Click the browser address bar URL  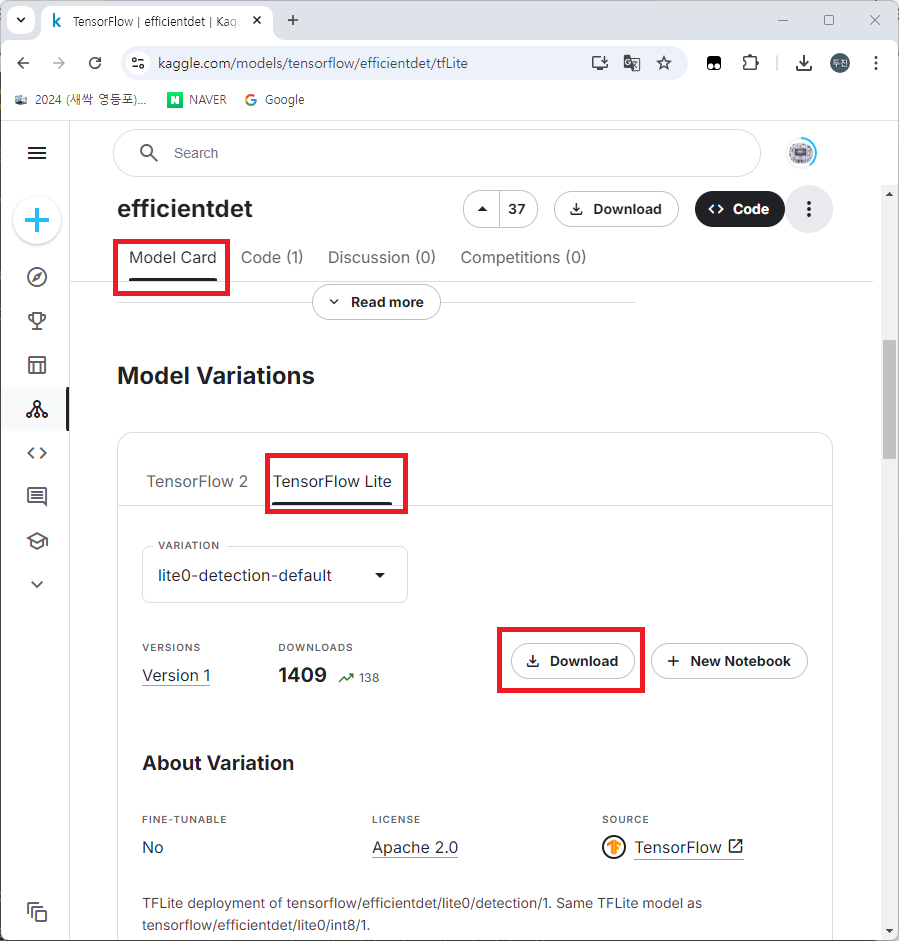point(313,63)
